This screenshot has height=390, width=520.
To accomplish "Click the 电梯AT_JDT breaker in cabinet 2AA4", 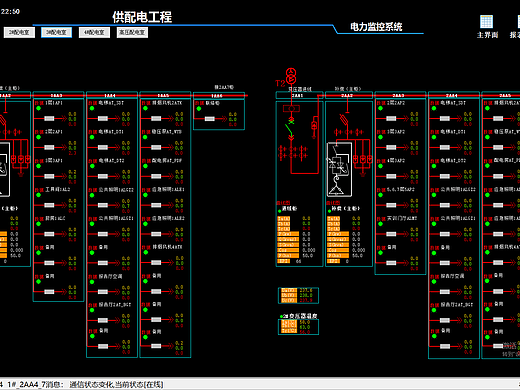I will click(x=445, y=118).
